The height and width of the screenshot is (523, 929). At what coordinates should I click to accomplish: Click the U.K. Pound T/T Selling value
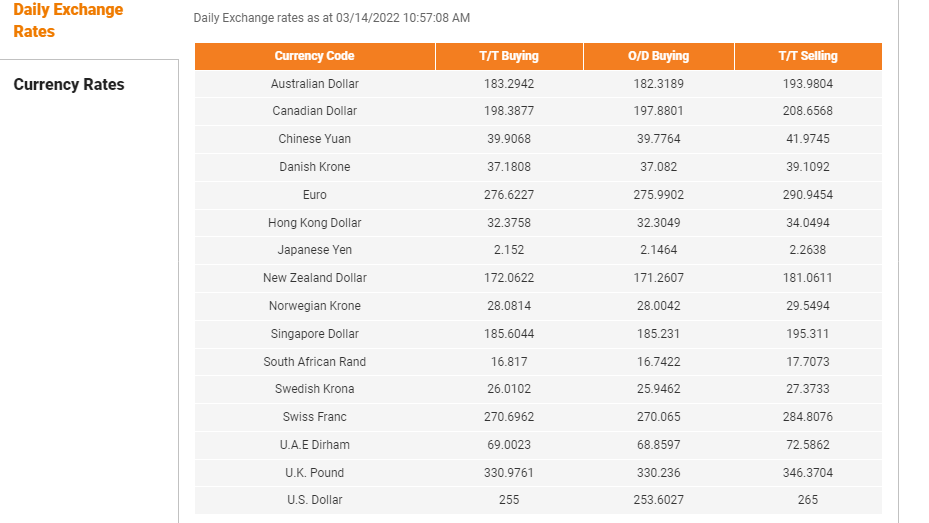coord(808,473)
